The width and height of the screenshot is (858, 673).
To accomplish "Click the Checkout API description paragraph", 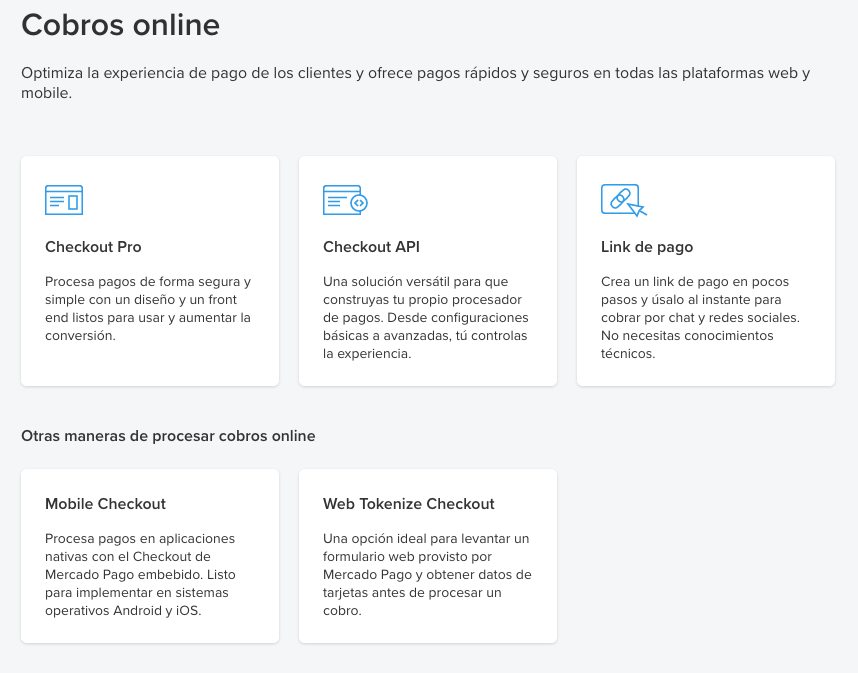I will tap(426, 317).
